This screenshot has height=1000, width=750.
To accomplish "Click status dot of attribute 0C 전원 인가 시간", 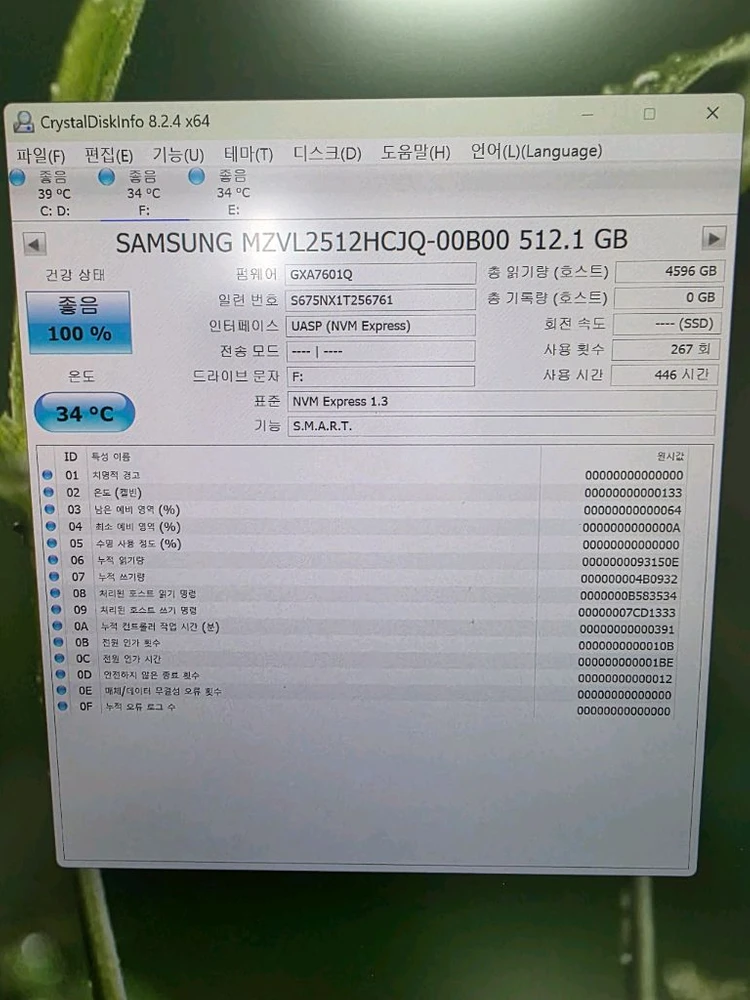I will click(x=59, y=658).
